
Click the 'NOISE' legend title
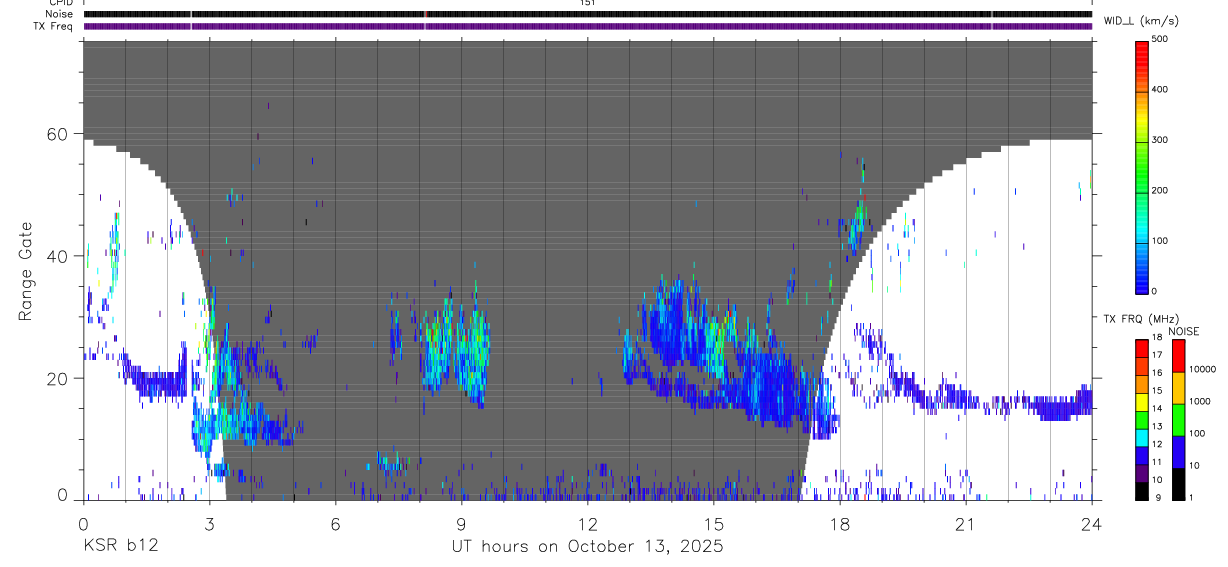coord(1183,331)
